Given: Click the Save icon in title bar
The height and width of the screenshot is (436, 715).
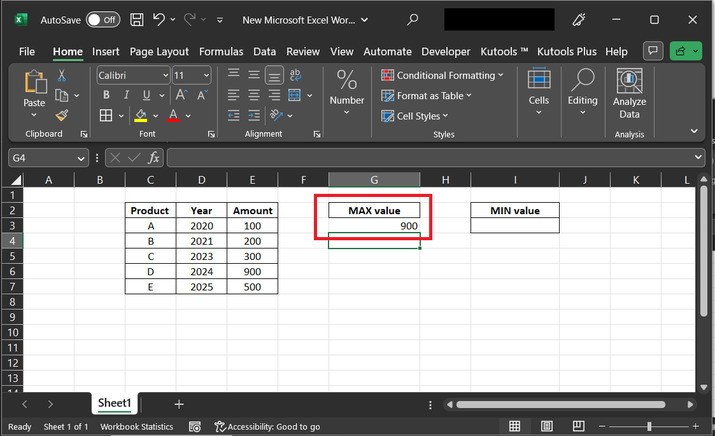Looking at the screenshot, I should [136, 19].
